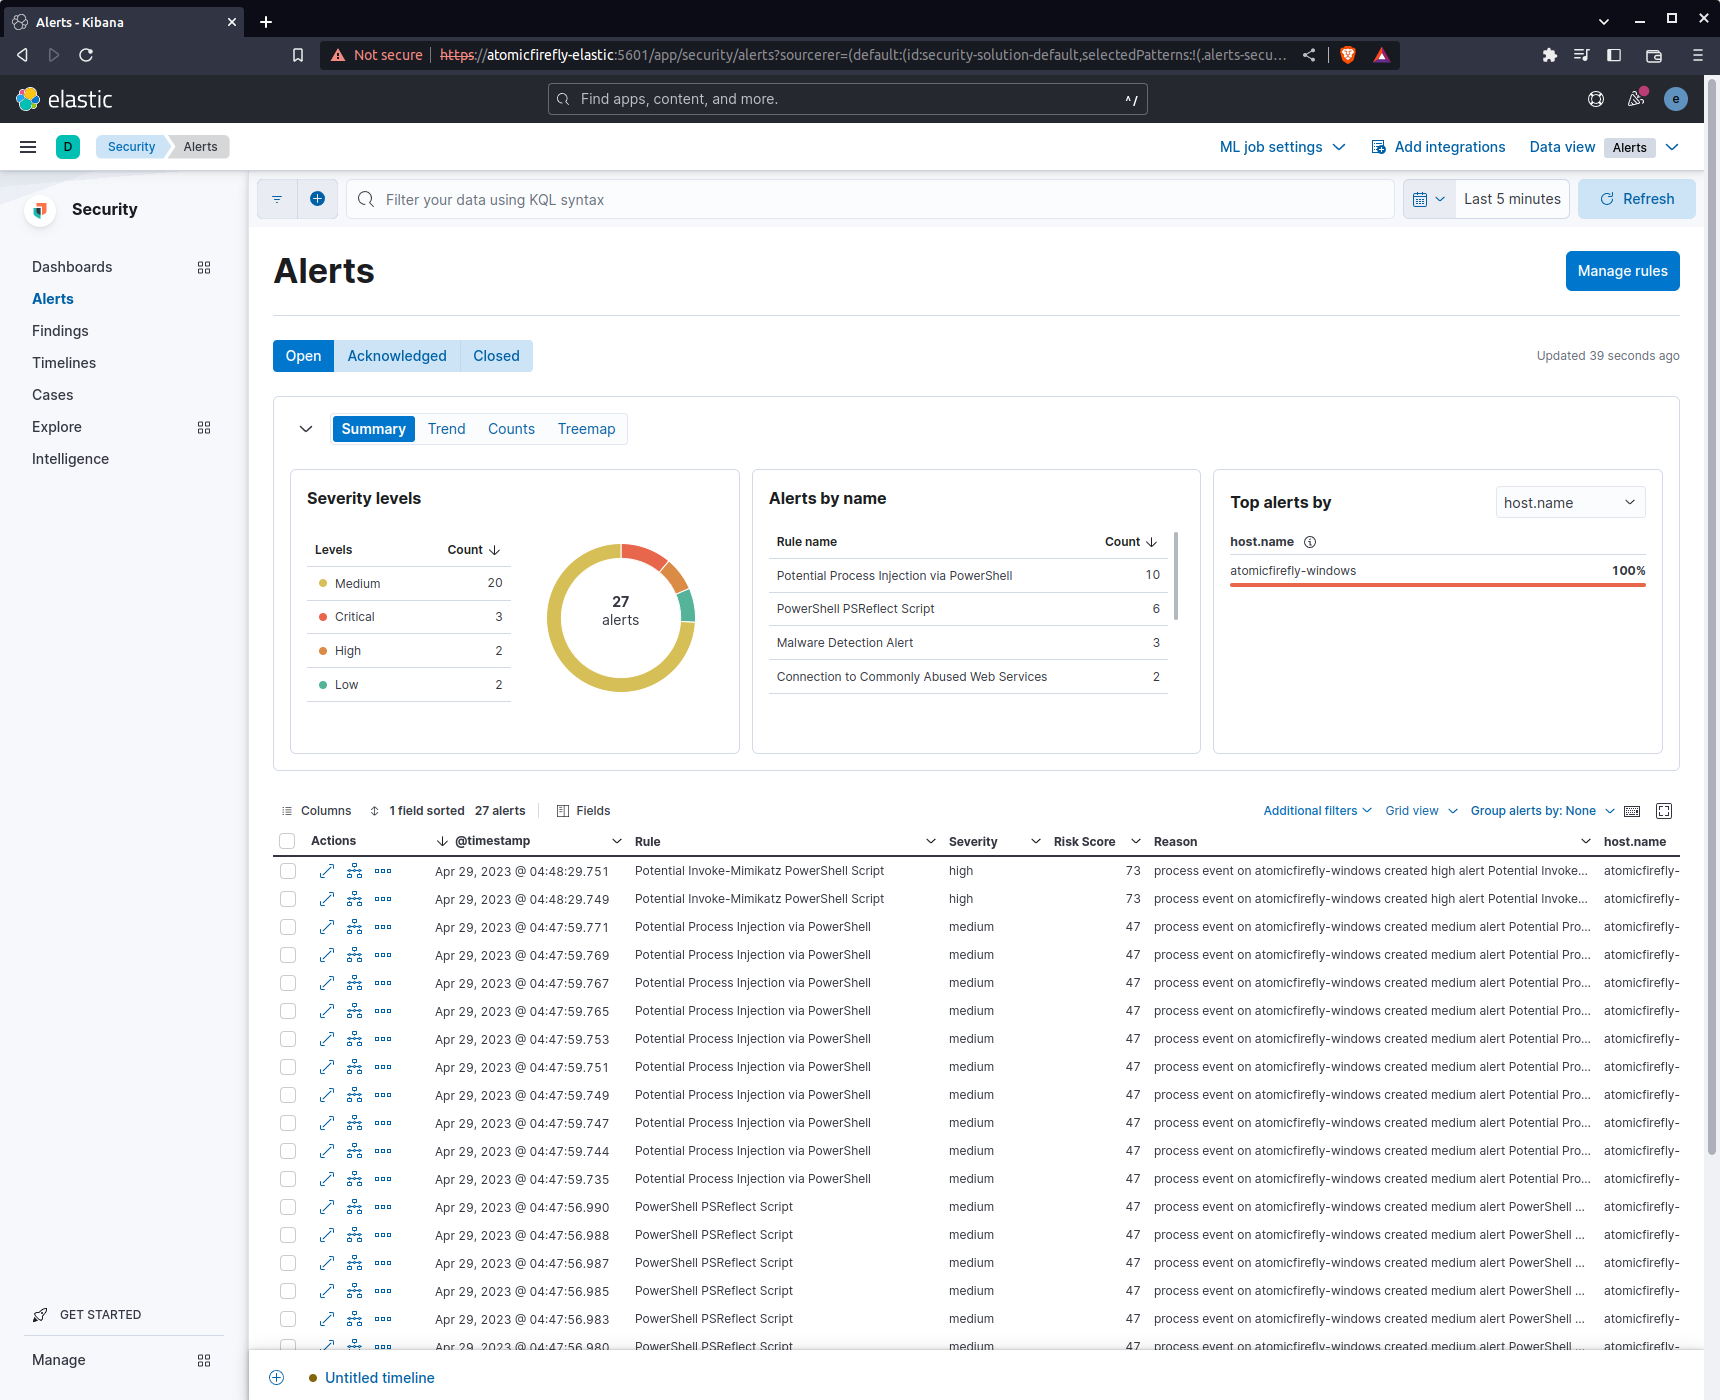The height and width of the screenshot is (1400, 1720).
Task: Collapse the summary charts panel chevron
Action: pos(306,429)
